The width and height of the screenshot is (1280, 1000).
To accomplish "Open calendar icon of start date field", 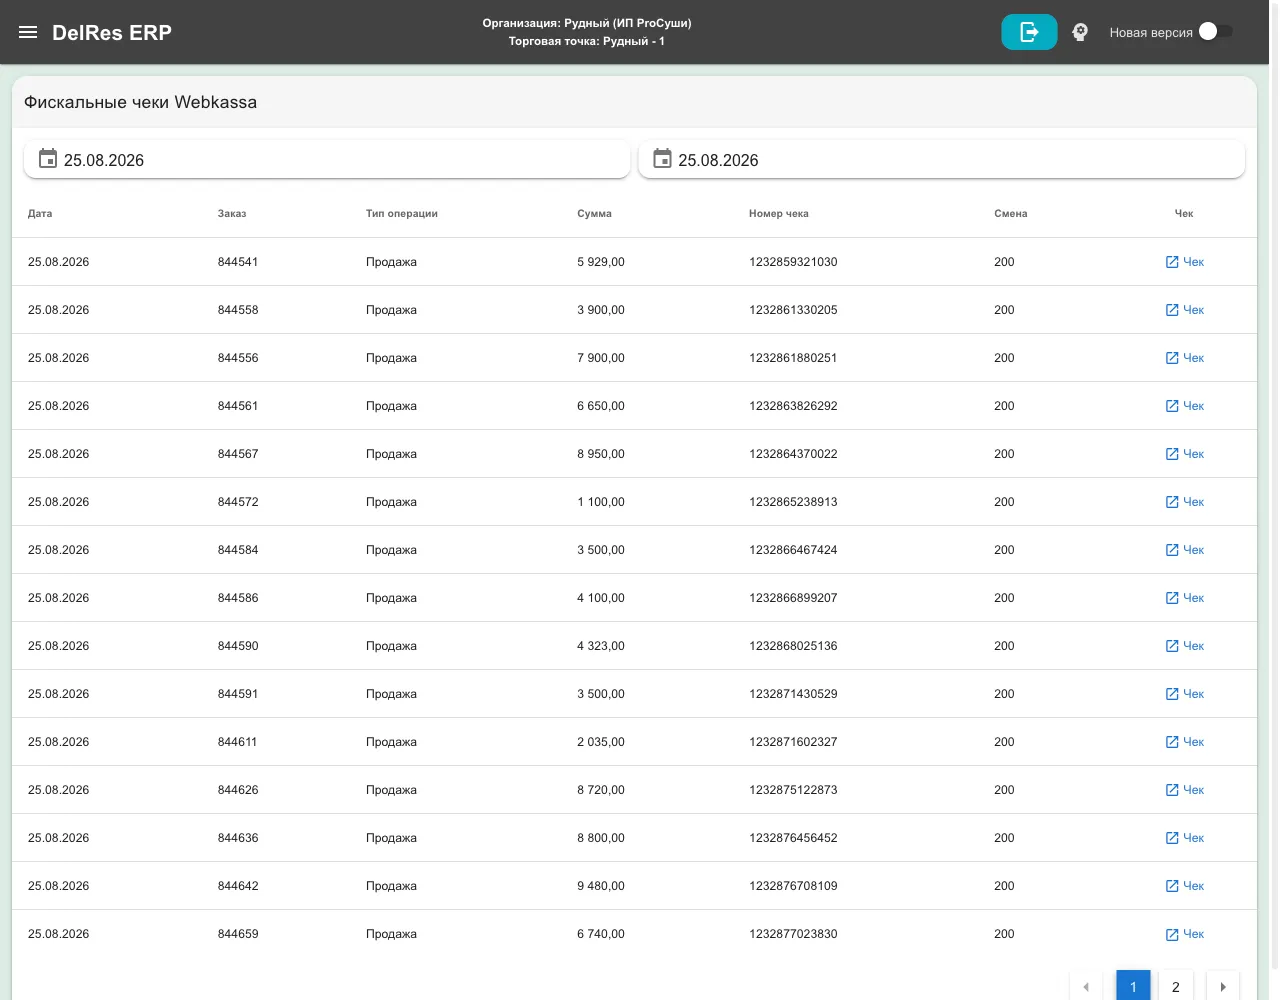I will tap(48, 159).
